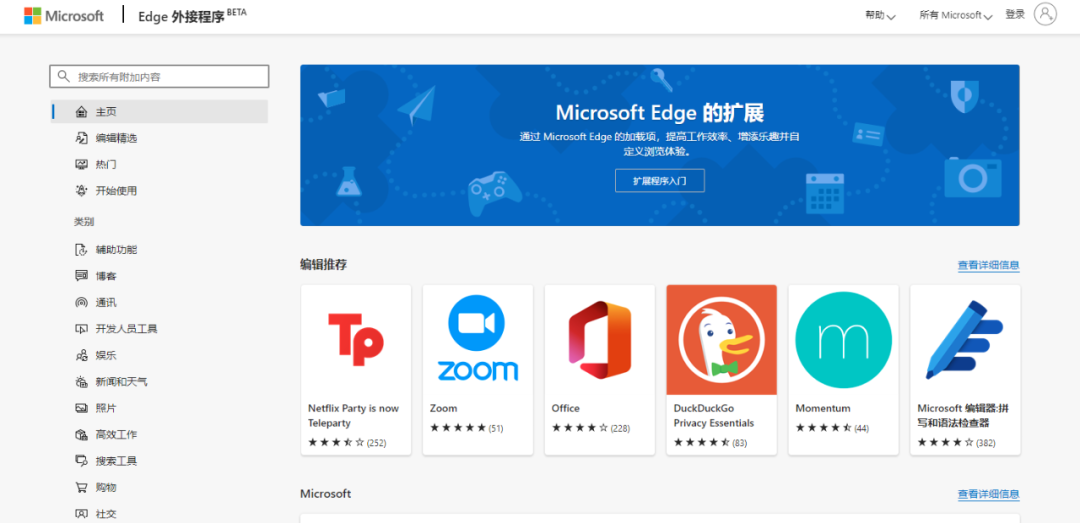Open the Office extension logo
This screenshot has width=1080, height=523.
click(x=600, y=340)
